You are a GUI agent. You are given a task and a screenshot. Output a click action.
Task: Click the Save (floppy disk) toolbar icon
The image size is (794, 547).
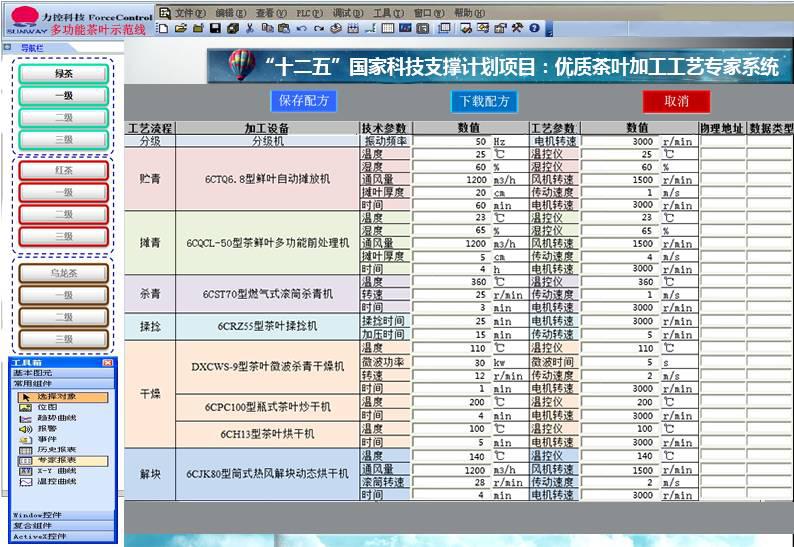214,29
